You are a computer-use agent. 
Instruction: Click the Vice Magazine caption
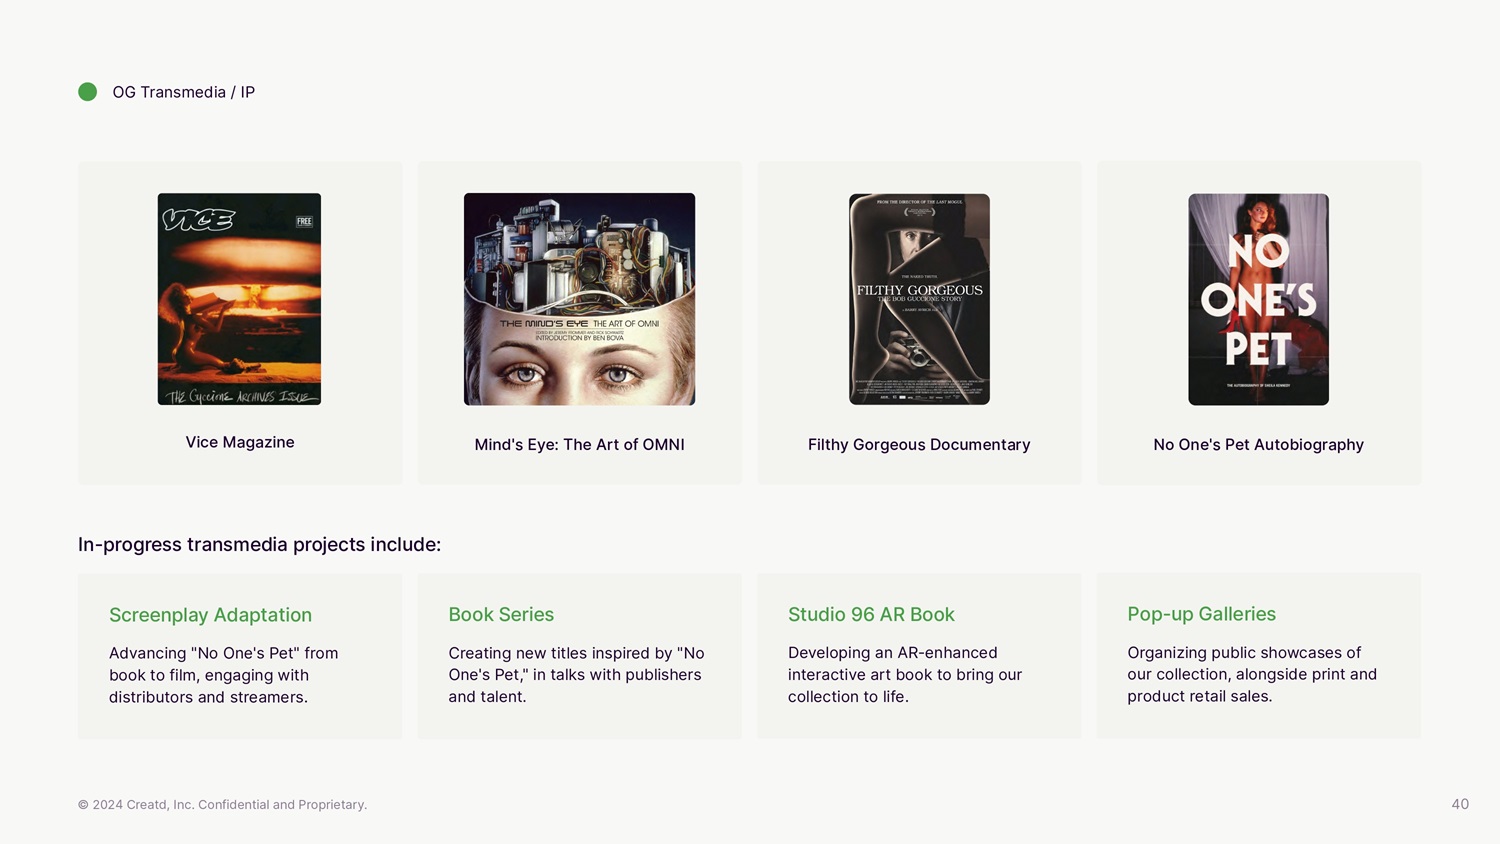[240, 442]
